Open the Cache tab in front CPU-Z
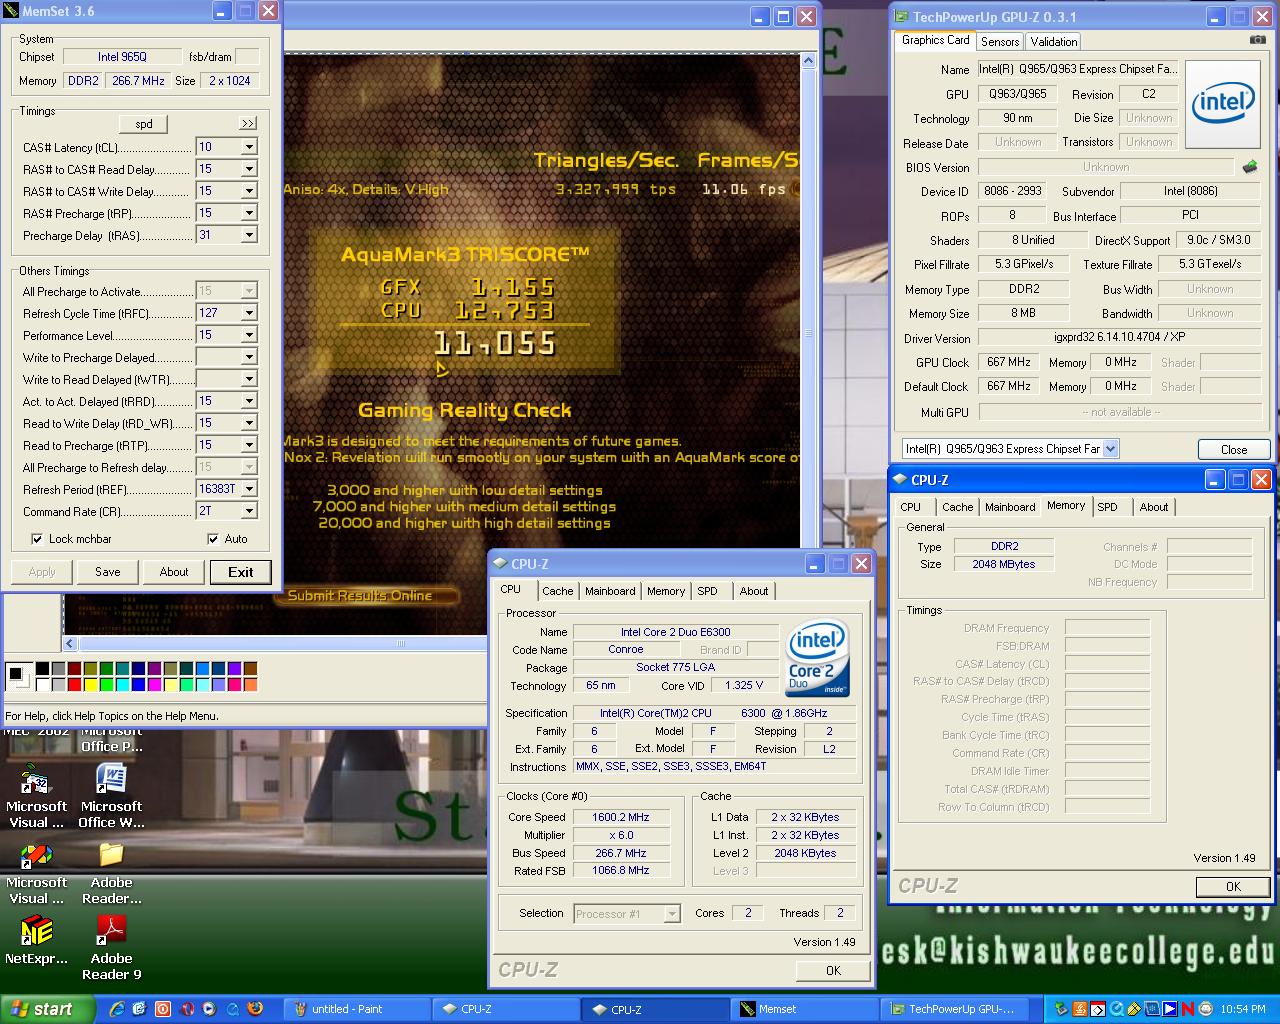Screen dimensions: 1280x1024 558,591
